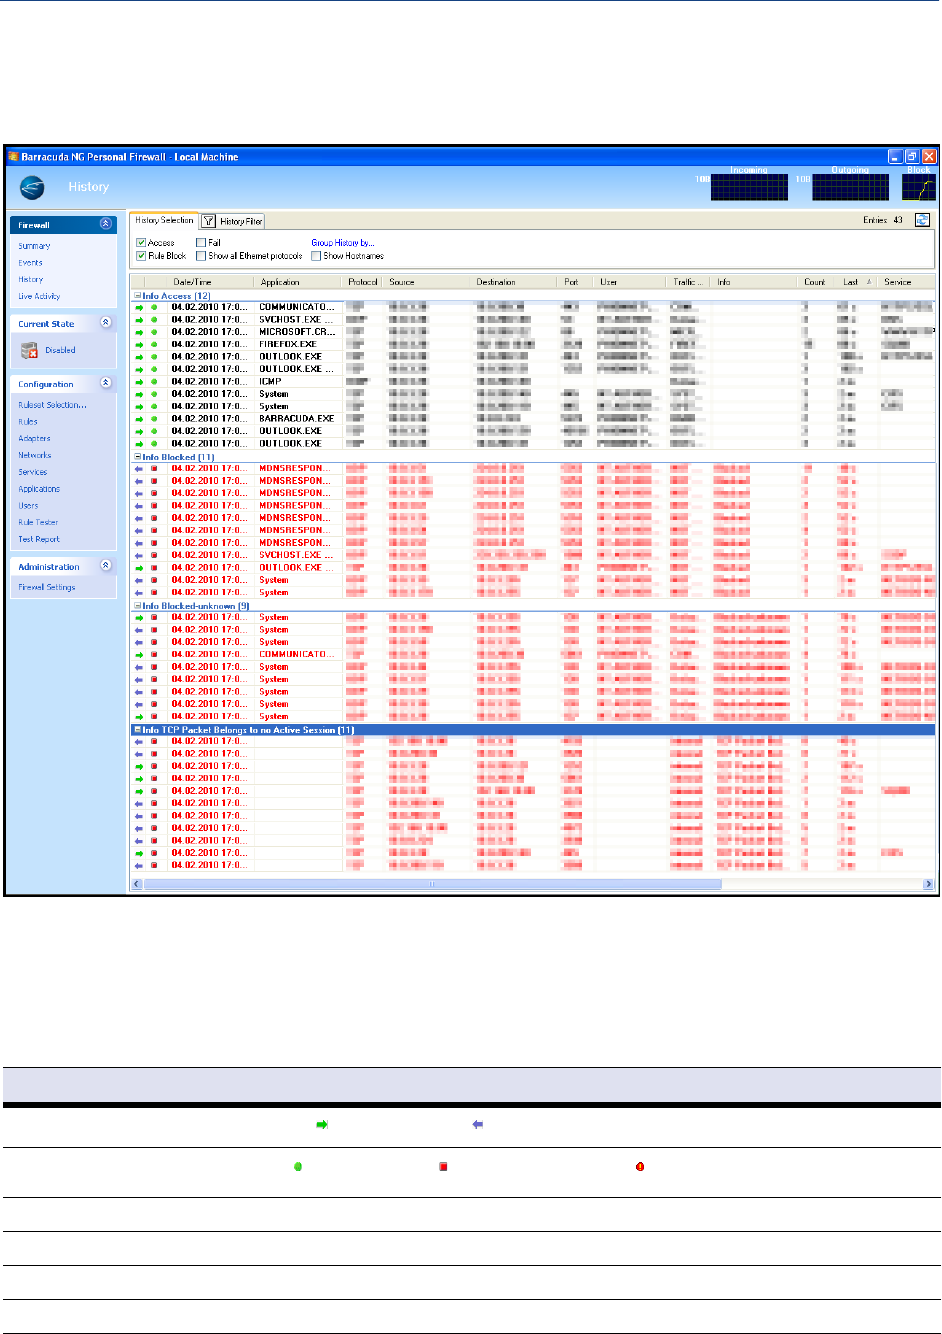
Task: Click the refresh icon next to Entries 43
Action: point(922,220)
